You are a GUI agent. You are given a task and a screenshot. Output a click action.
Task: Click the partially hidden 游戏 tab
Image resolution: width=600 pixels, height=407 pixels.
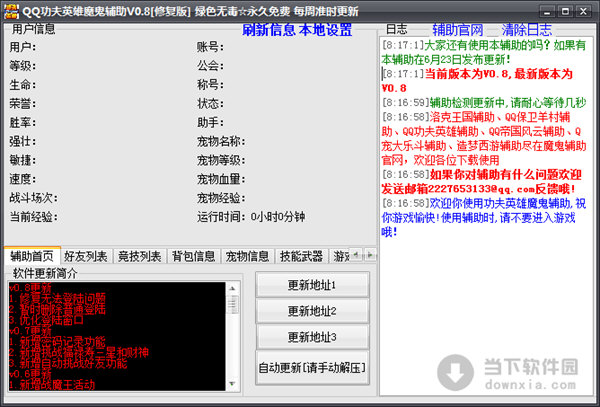tap(341, 257)
